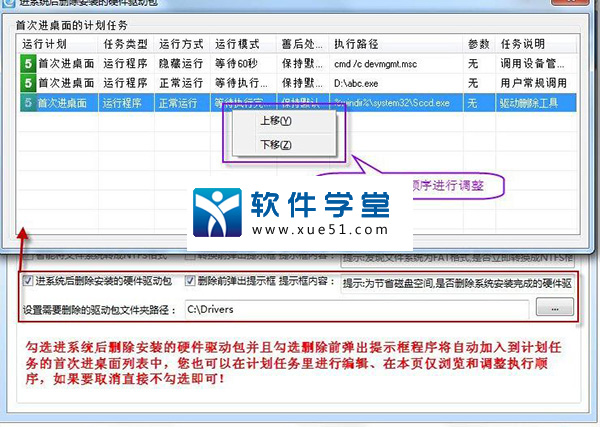
Task: Click the 执行路径 column header
Action: click(356, 44)
